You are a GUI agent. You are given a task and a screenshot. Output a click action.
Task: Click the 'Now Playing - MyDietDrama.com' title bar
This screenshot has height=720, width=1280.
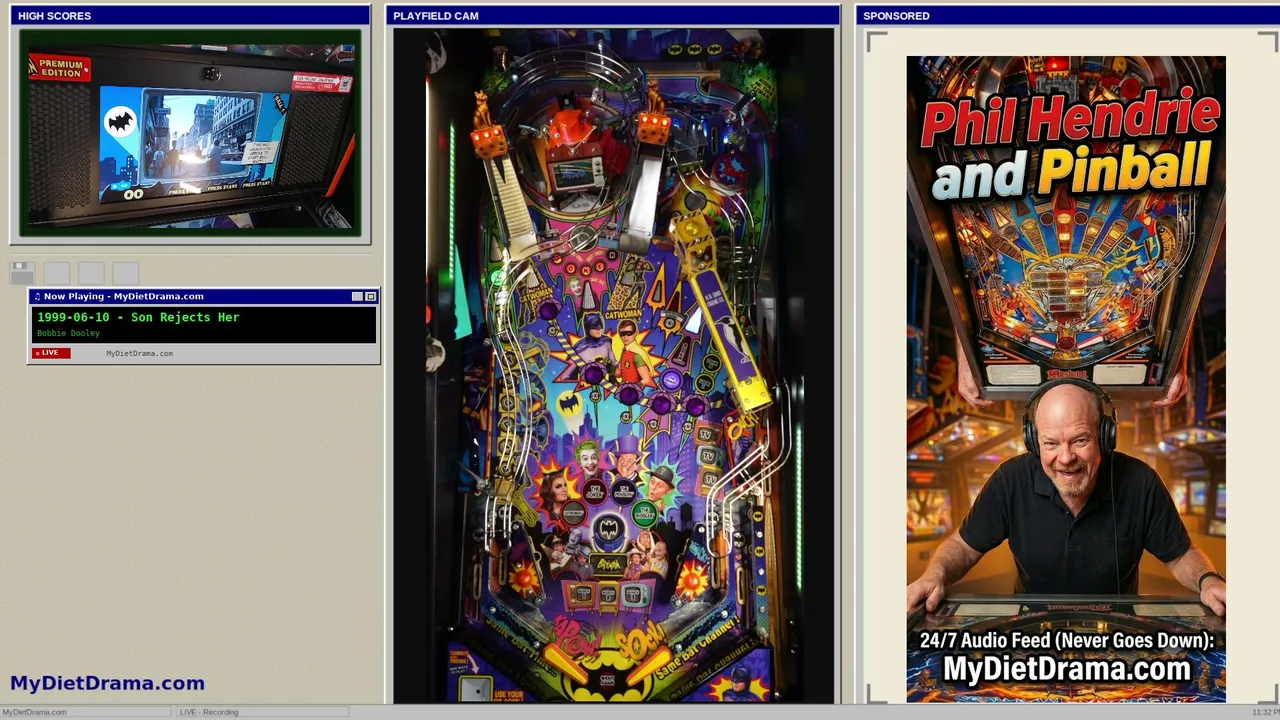pyautogui.click(x=204, y=296)
